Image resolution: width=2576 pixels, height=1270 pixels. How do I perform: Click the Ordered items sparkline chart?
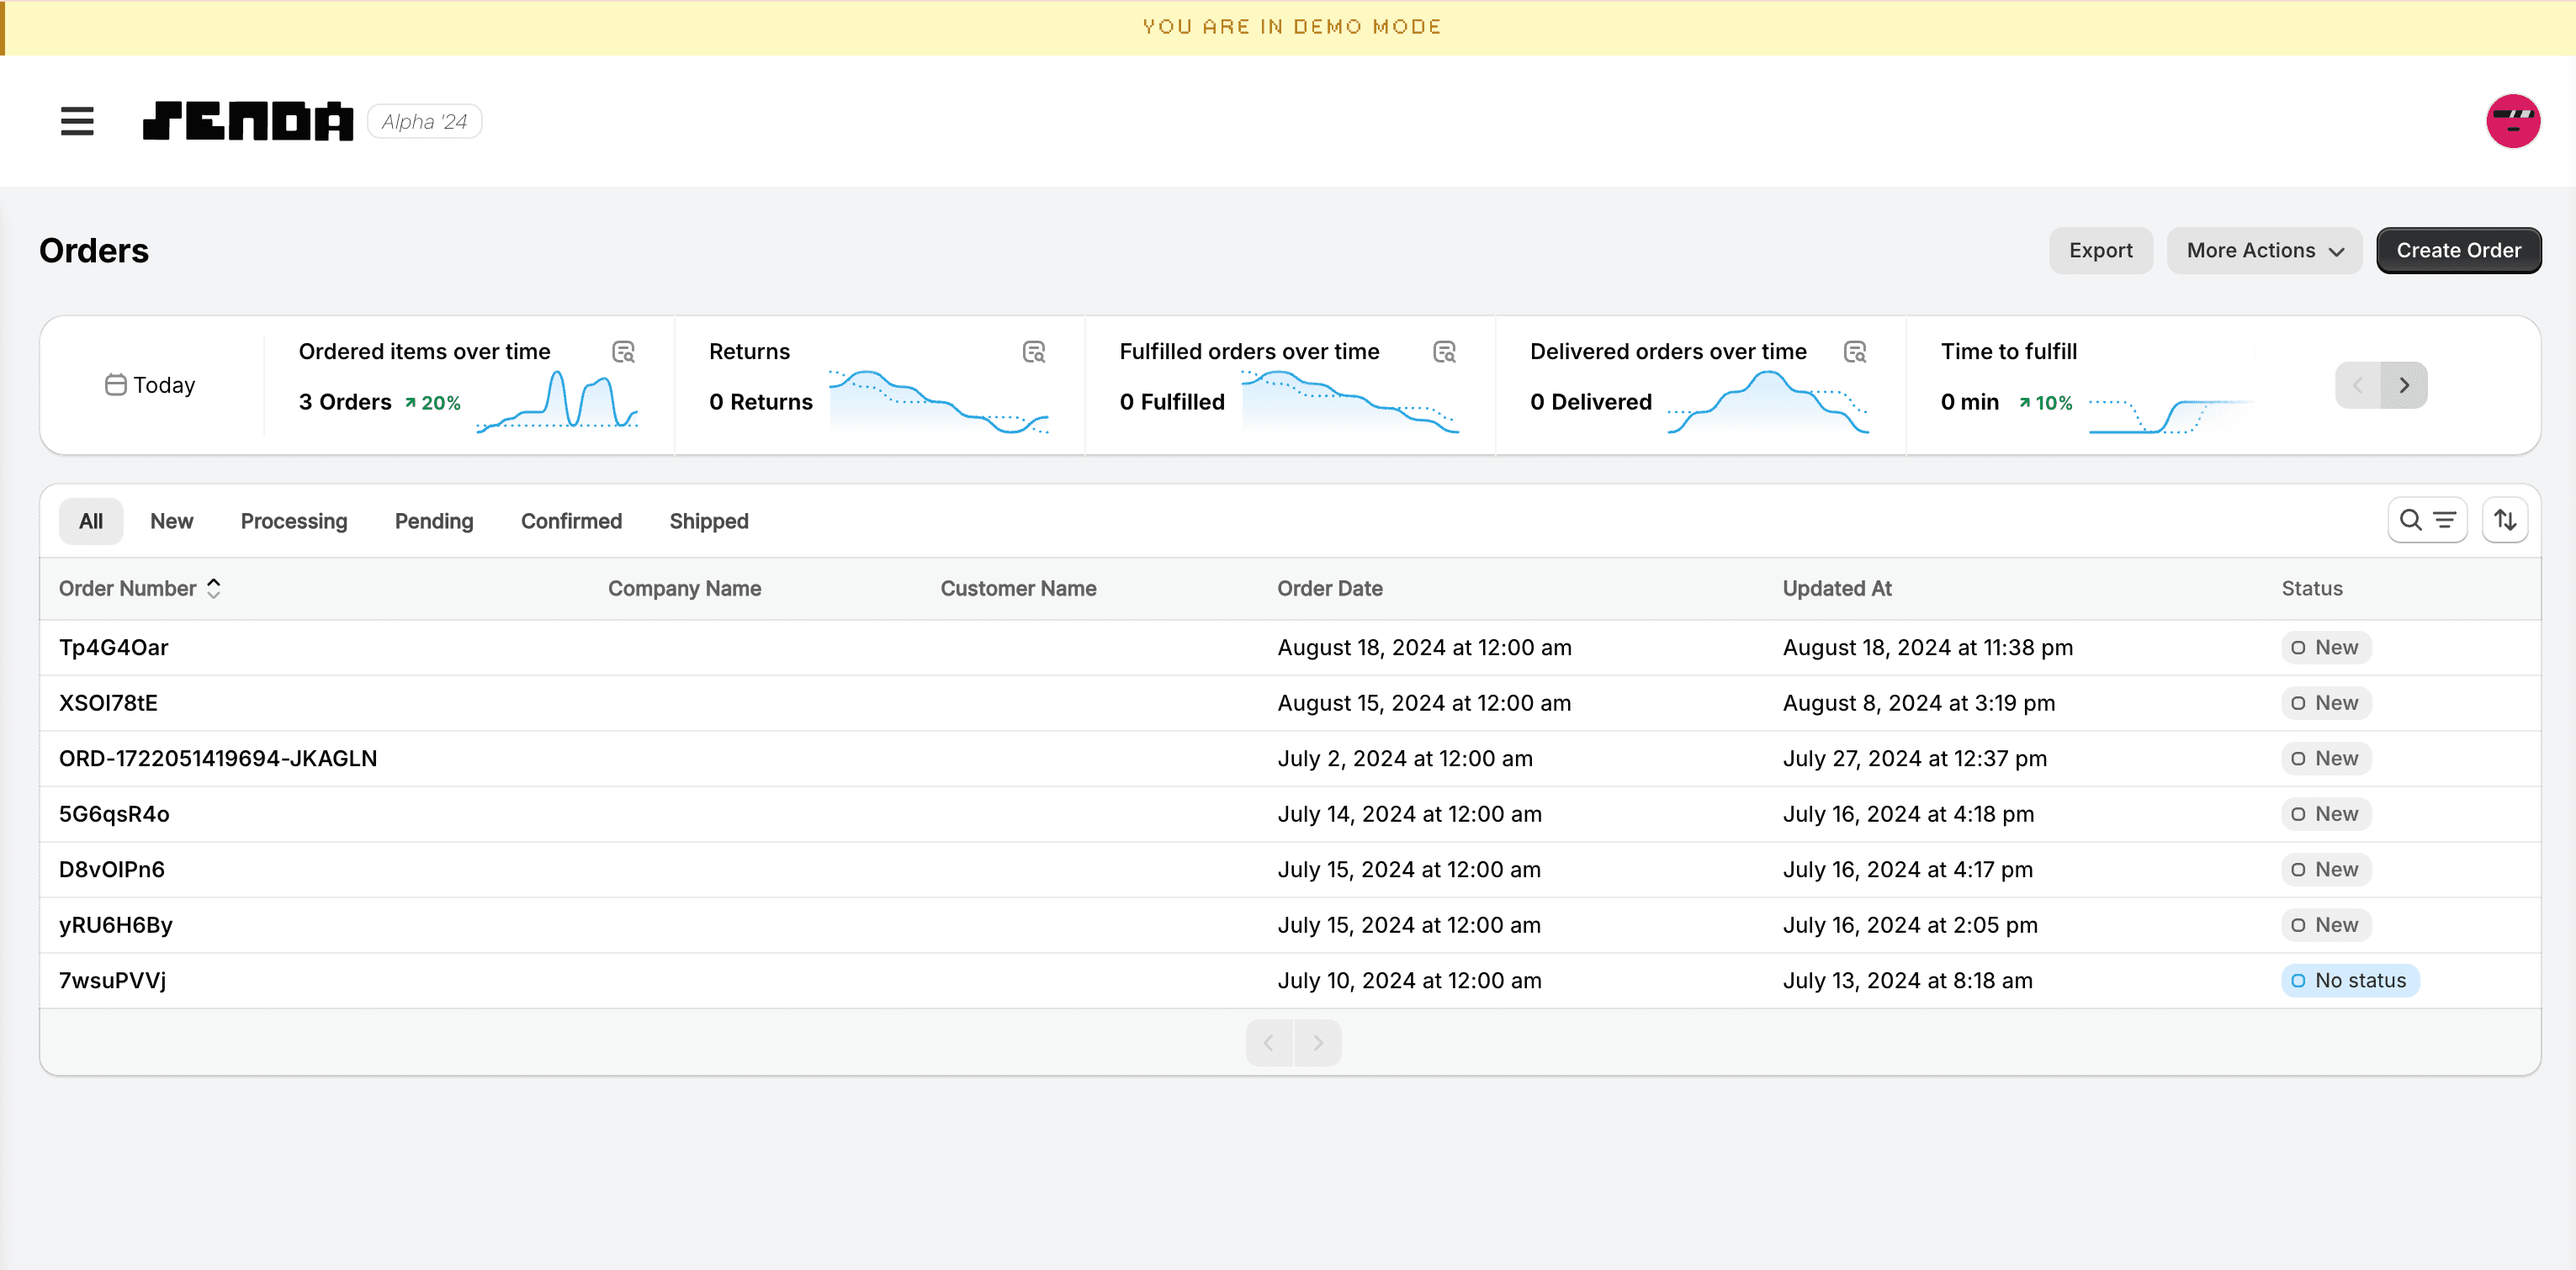[557, 400]
